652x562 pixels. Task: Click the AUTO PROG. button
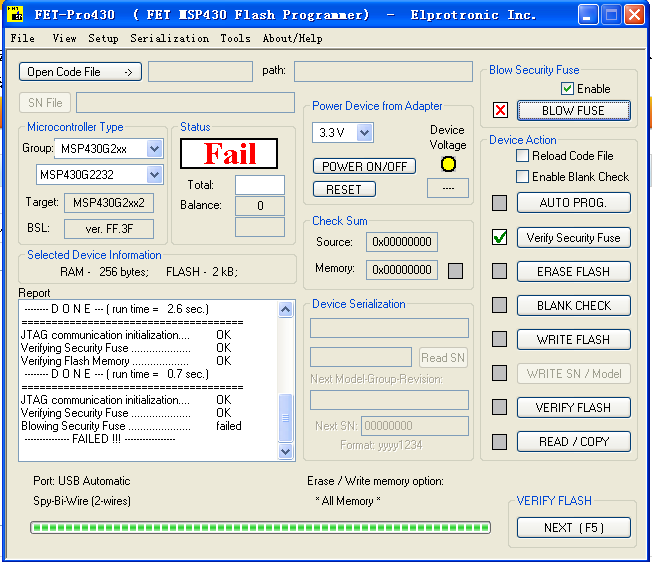573,203
